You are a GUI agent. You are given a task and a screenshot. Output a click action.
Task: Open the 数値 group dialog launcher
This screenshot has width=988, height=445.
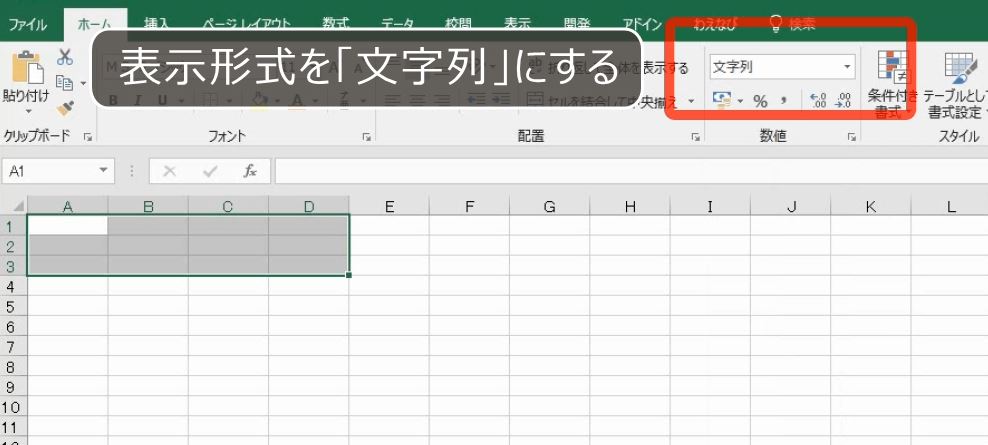pos(851,136)
